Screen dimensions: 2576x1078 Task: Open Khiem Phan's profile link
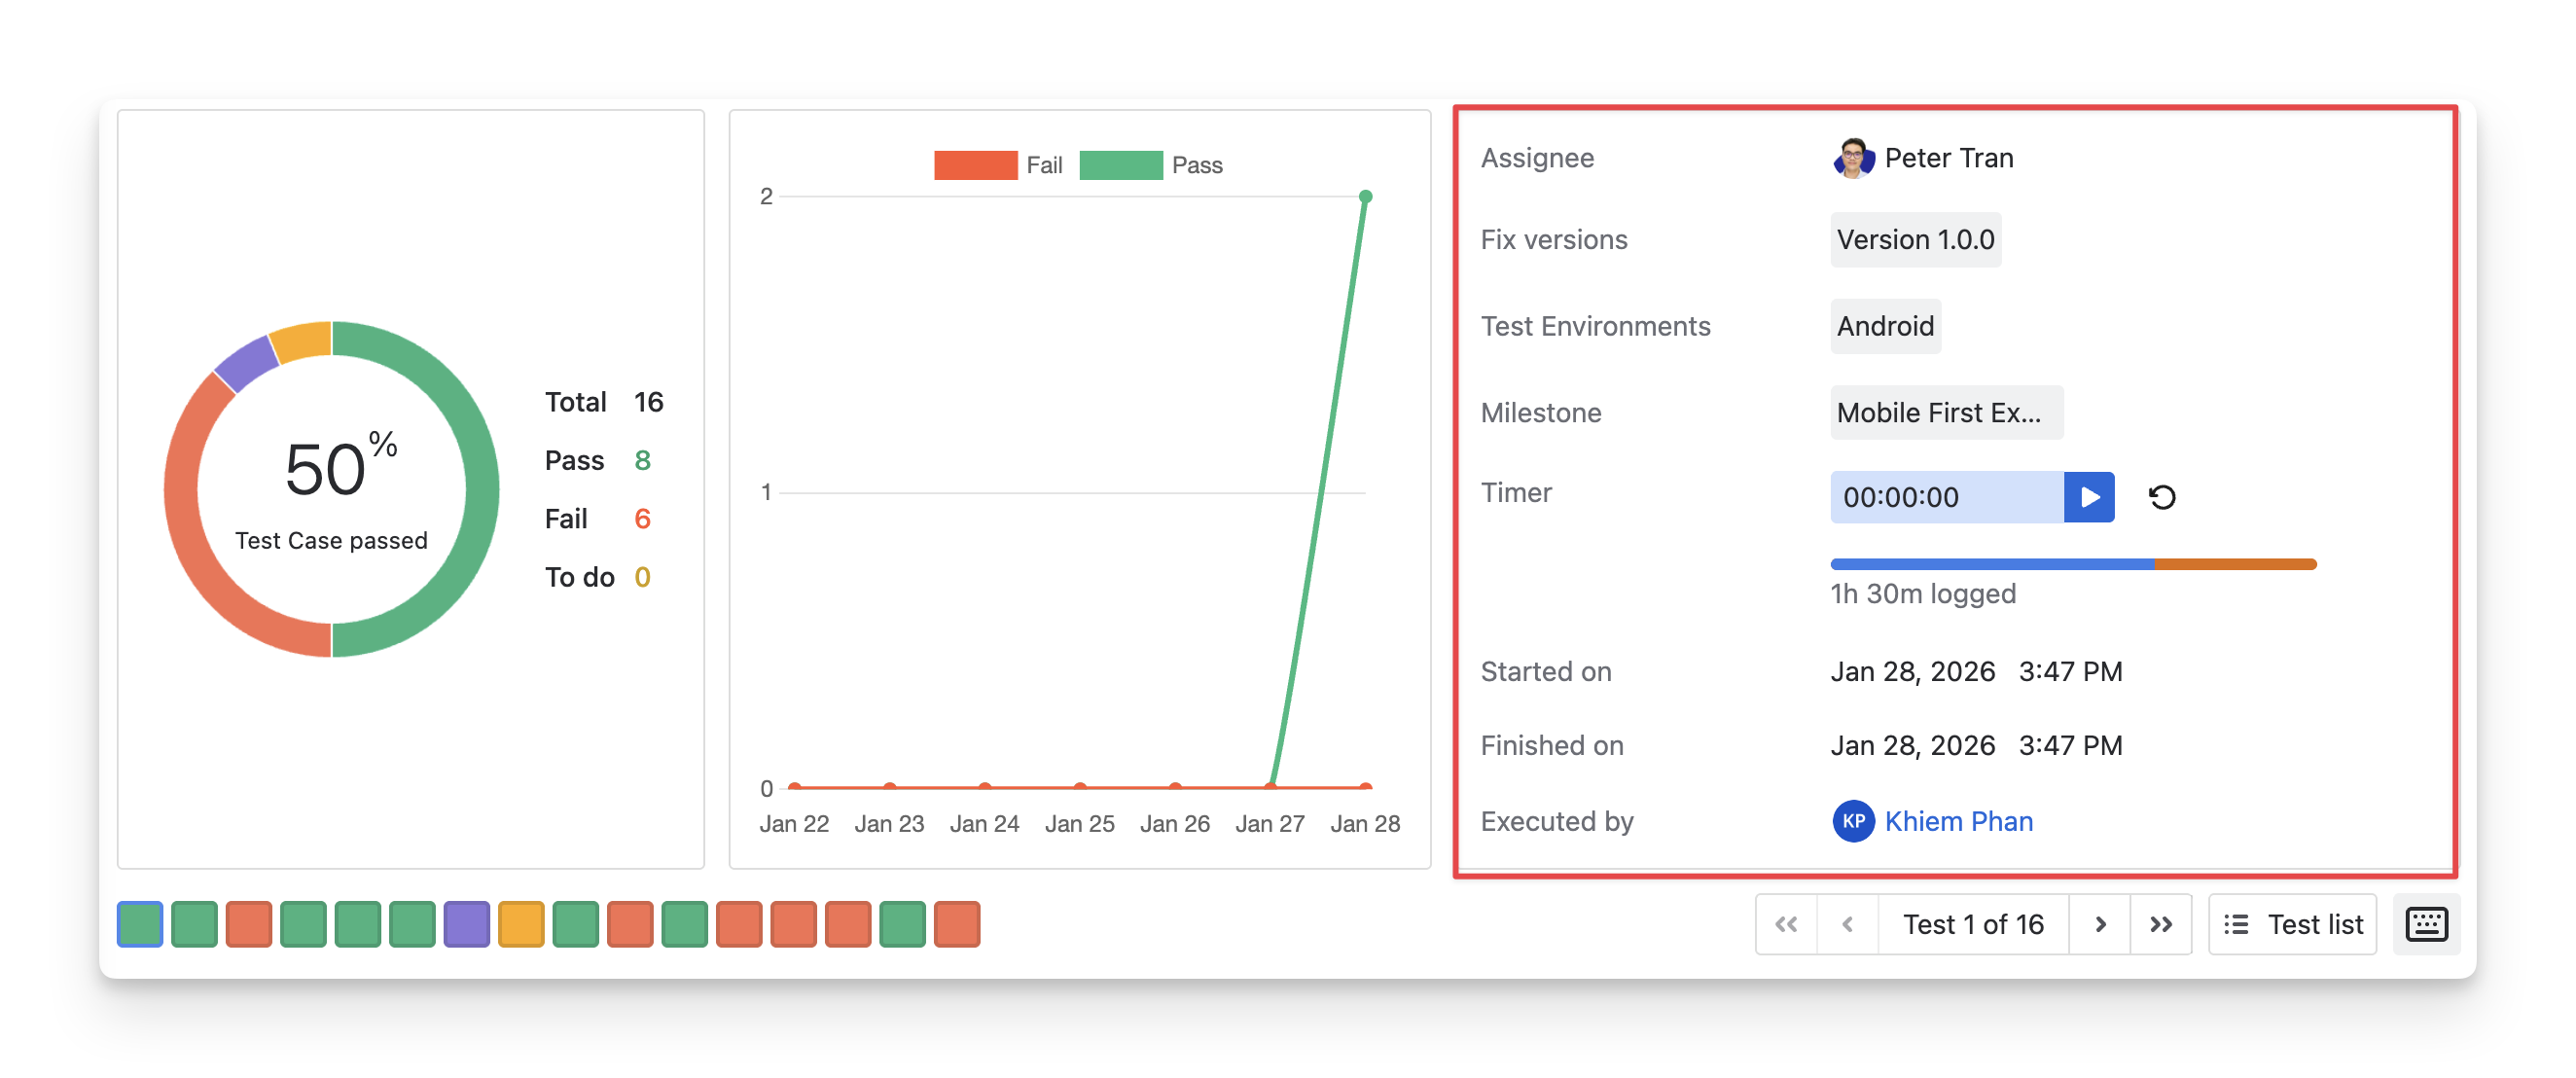click(x=1958, y=821)
